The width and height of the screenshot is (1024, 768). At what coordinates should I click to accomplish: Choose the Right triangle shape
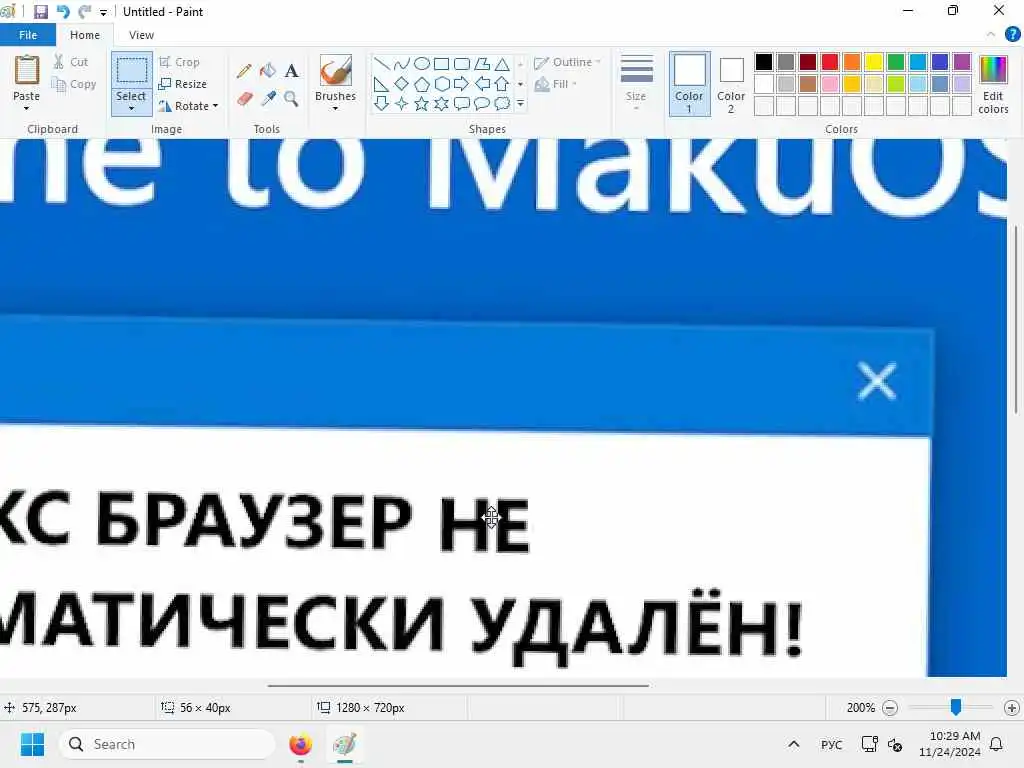[381, 84]
